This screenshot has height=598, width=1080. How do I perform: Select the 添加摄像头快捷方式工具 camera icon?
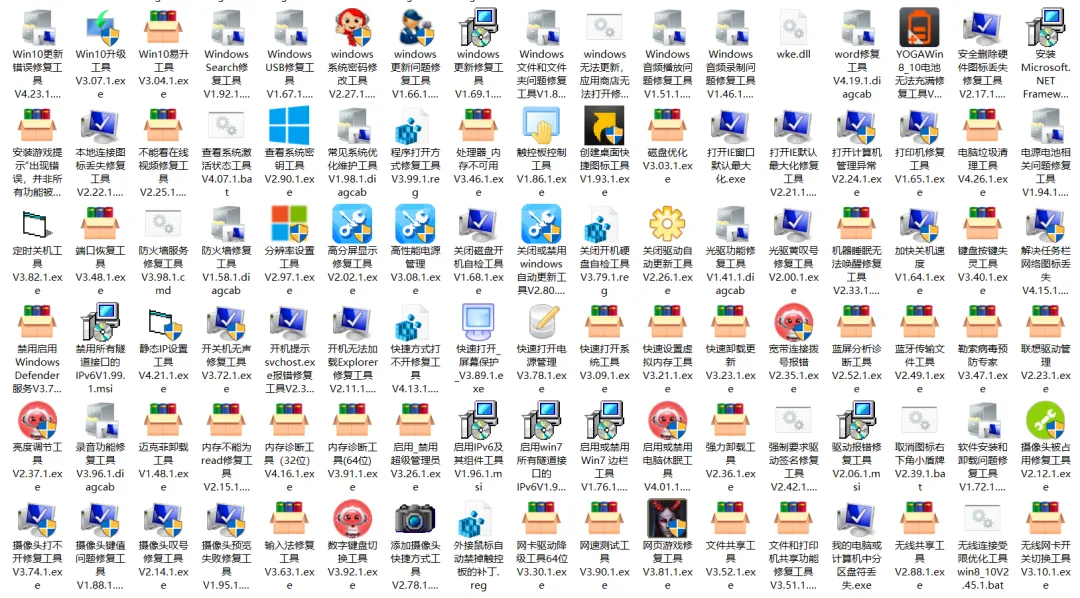tap(415, 519)
